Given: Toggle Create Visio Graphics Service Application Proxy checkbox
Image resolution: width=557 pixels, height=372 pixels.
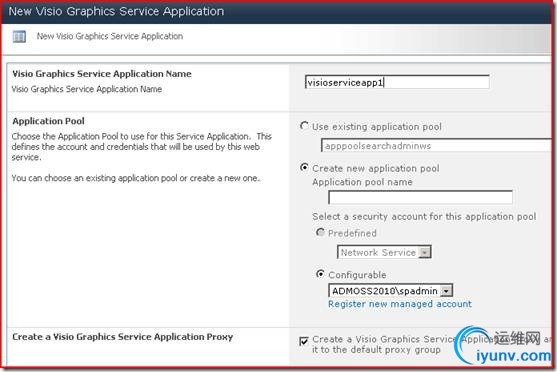Looking at the screenshot, I should 304,341.
